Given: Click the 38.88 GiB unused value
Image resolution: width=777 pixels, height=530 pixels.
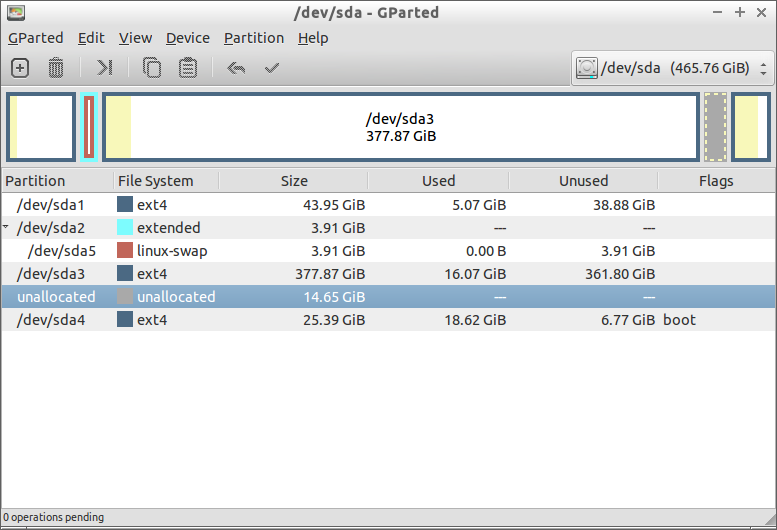Looking at the screenshot, I should coord(624,205).
